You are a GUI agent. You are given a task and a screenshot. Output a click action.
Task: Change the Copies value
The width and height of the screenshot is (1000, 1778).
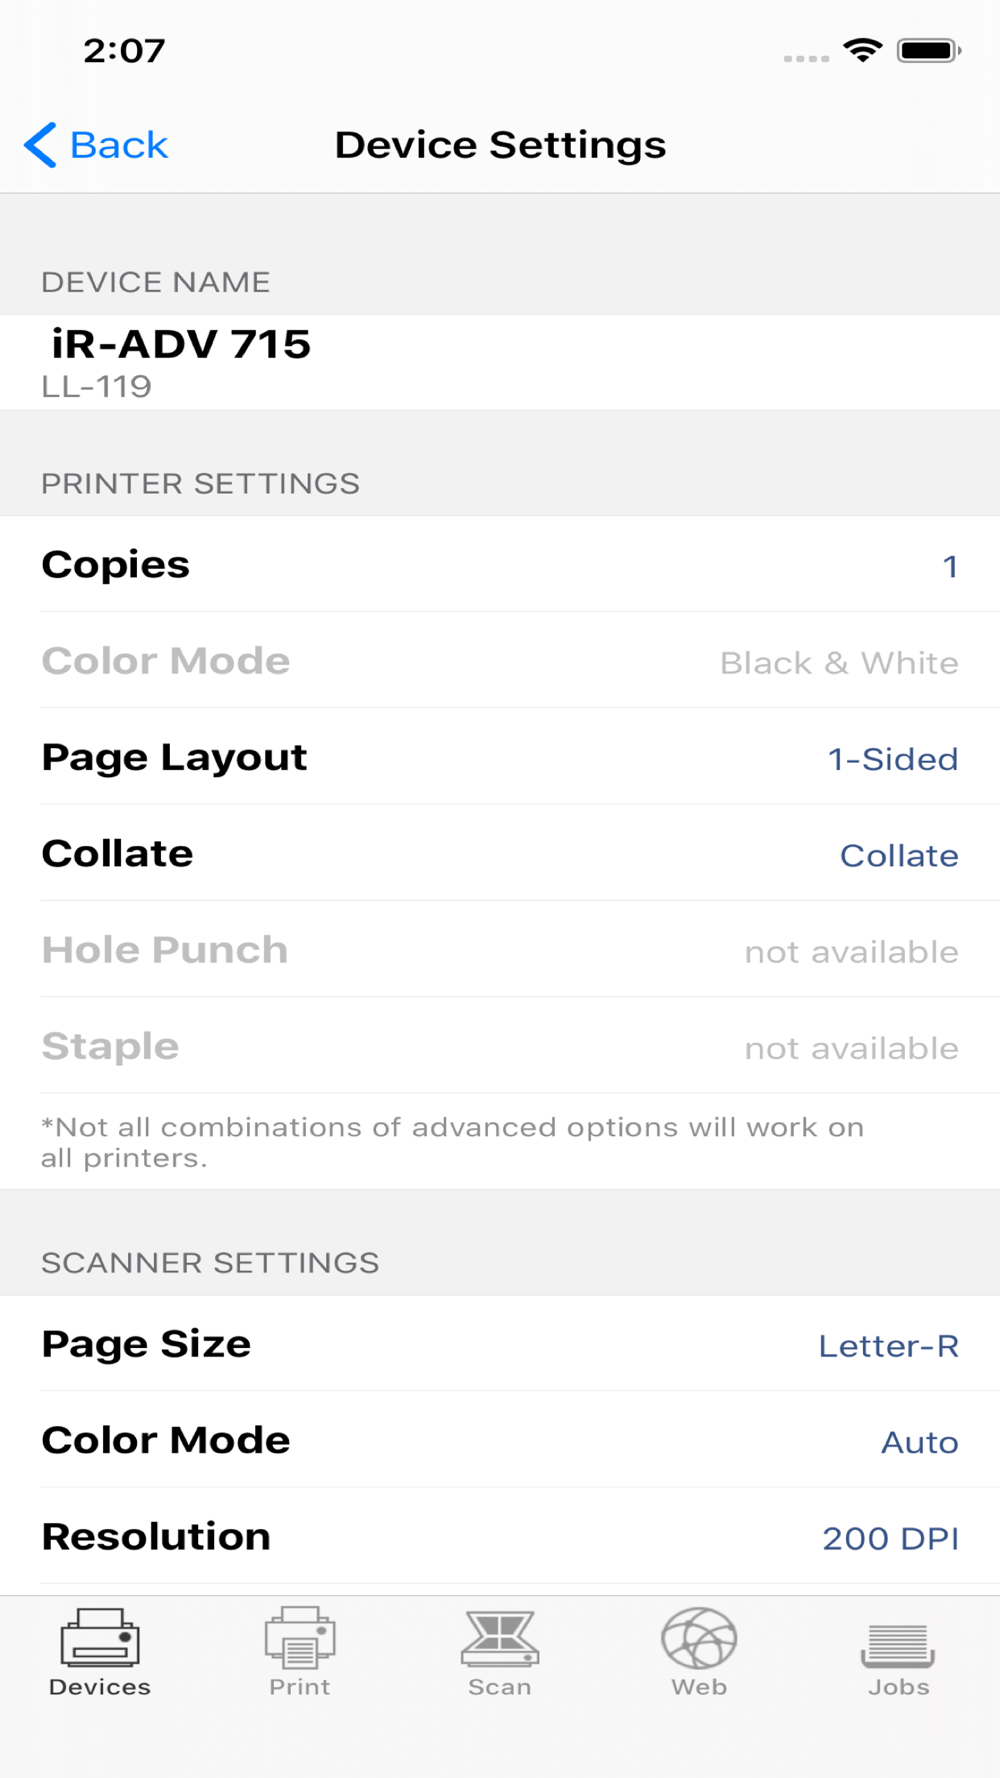tap(949, 567)
